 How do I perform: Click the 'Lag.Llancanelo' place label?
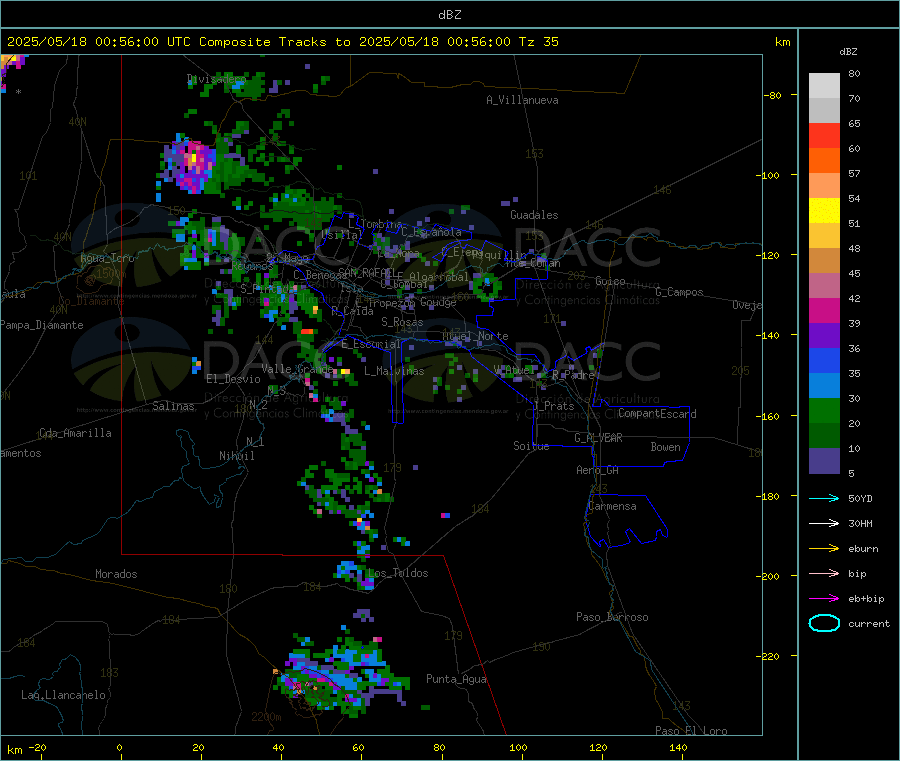click(x=64, y=695)
